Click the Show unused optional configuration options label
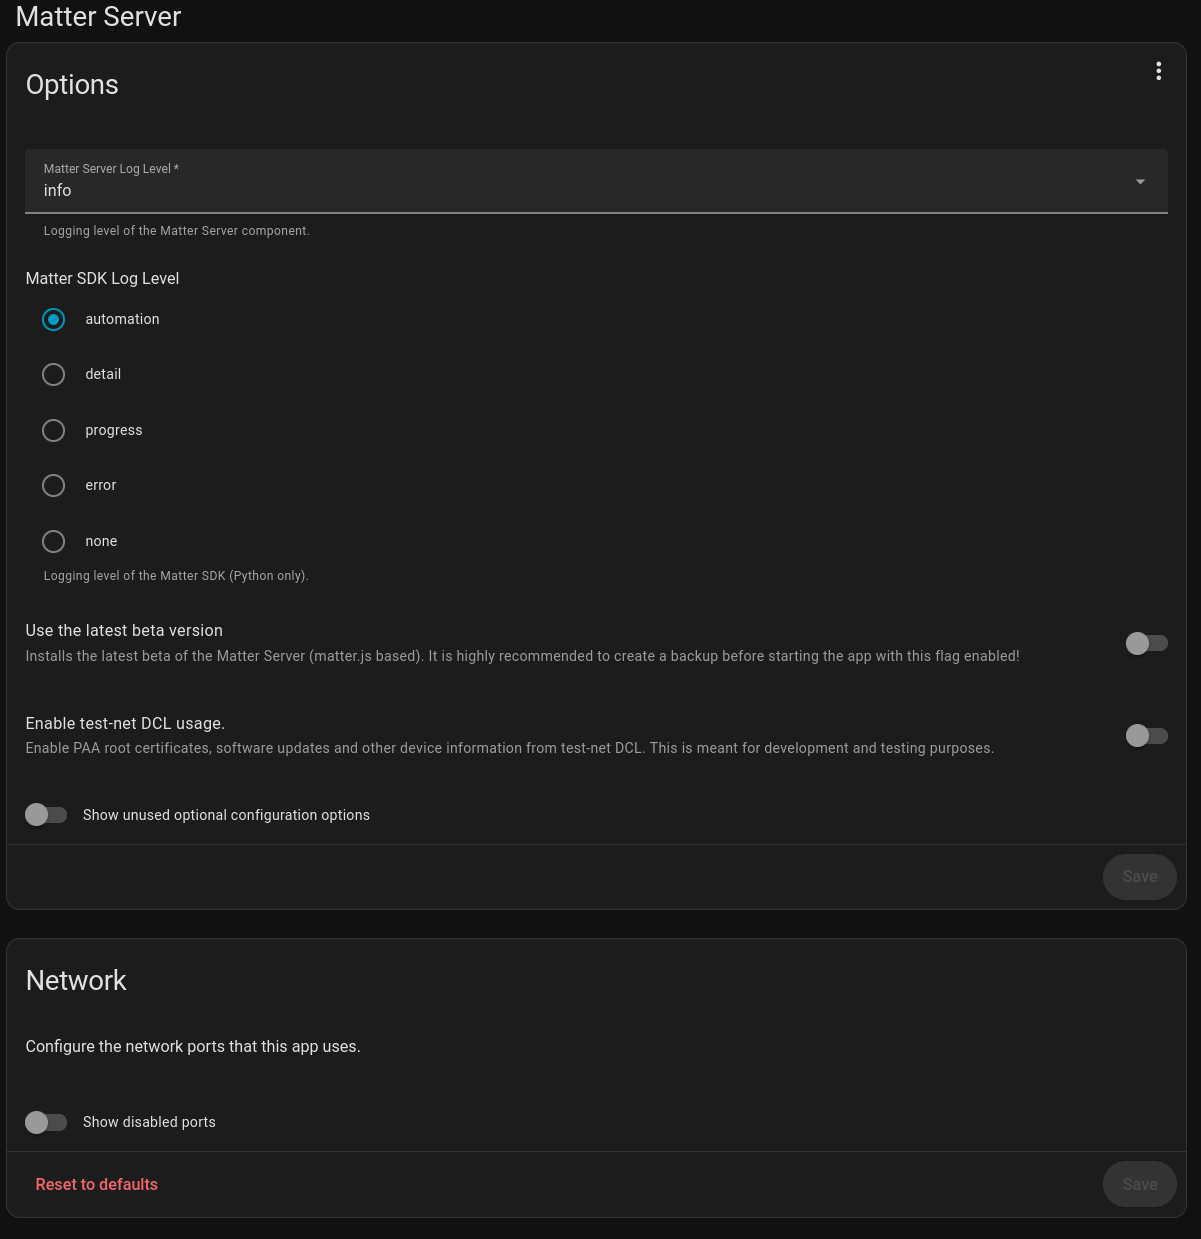 (226, 815)
